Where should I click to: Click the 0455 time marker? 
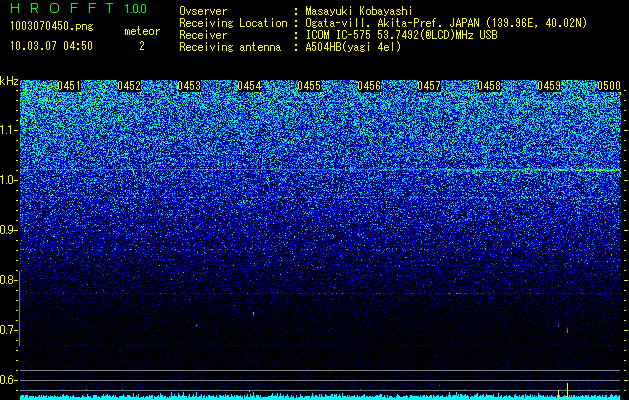click(309, 86)
